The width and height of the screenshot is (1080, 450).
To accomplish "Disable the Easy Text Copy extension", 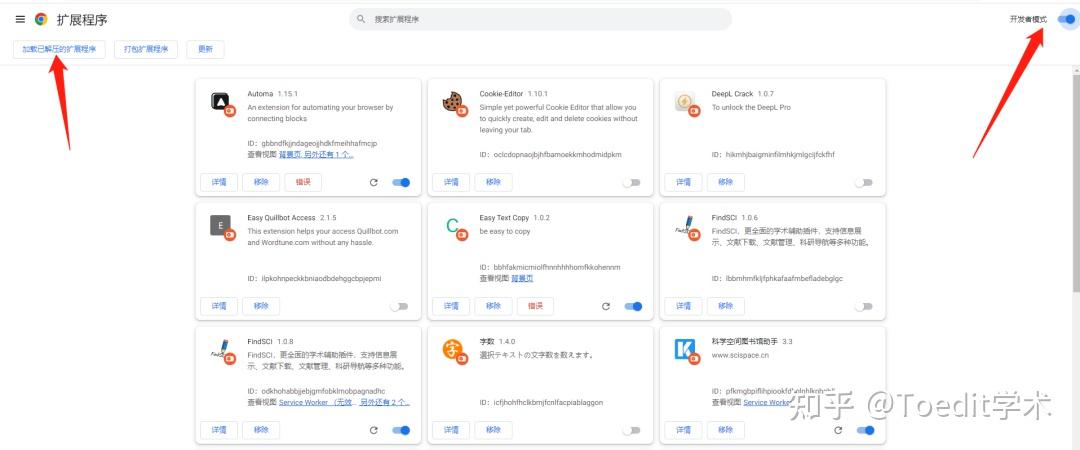I will pos(633,307).
